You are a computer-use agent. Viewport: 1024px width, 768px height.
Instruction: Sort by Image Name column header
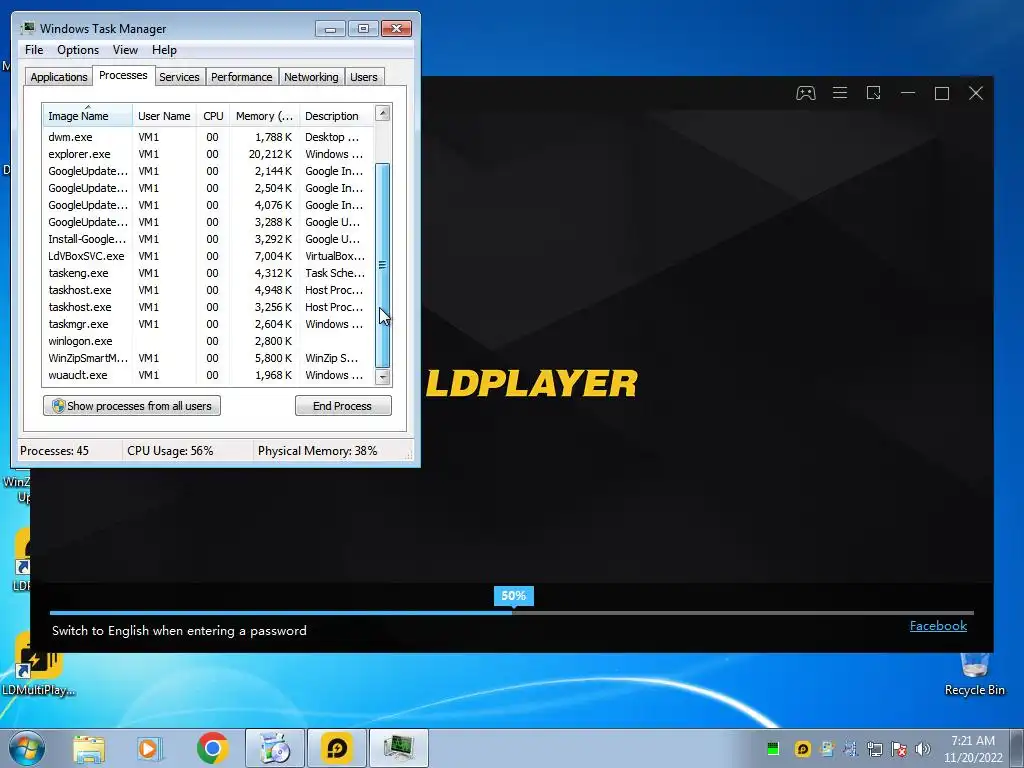(87, 116)
